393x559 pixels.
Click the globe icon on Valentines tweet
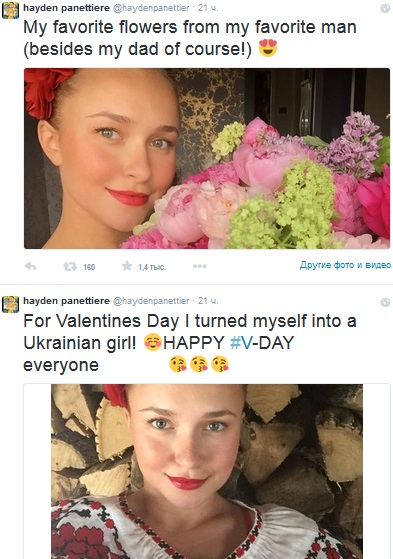pyautogui.click(x=385, y=302)
